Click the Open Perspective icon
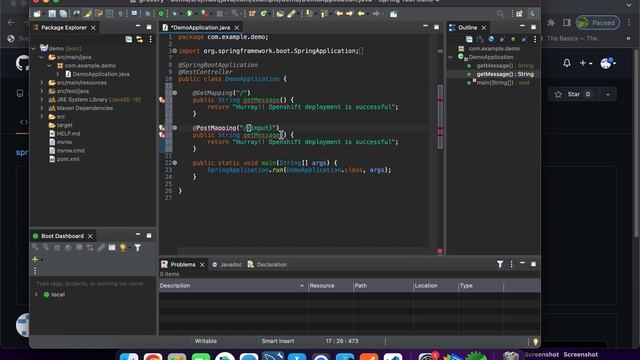This screenshot has height=360, width=640. point(519,14)
